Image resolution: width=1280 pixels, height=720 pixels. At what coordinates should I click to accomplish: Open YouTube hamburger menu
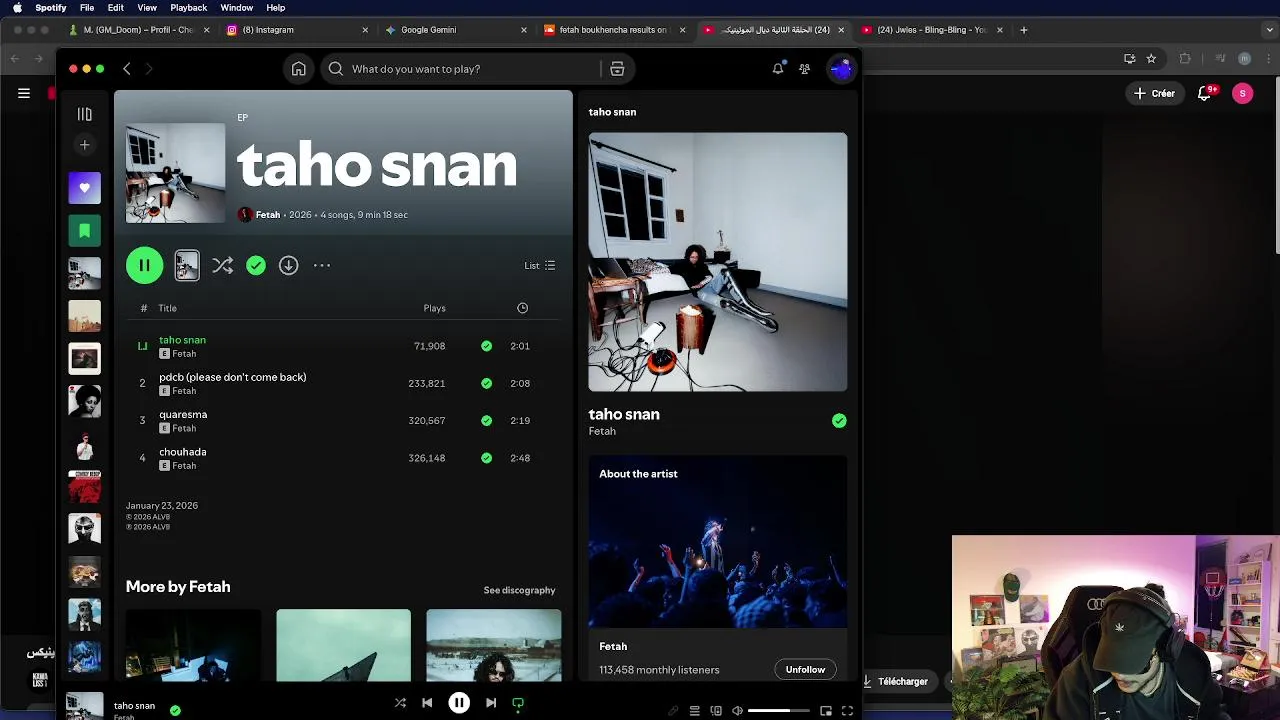[x=24, y=93]
